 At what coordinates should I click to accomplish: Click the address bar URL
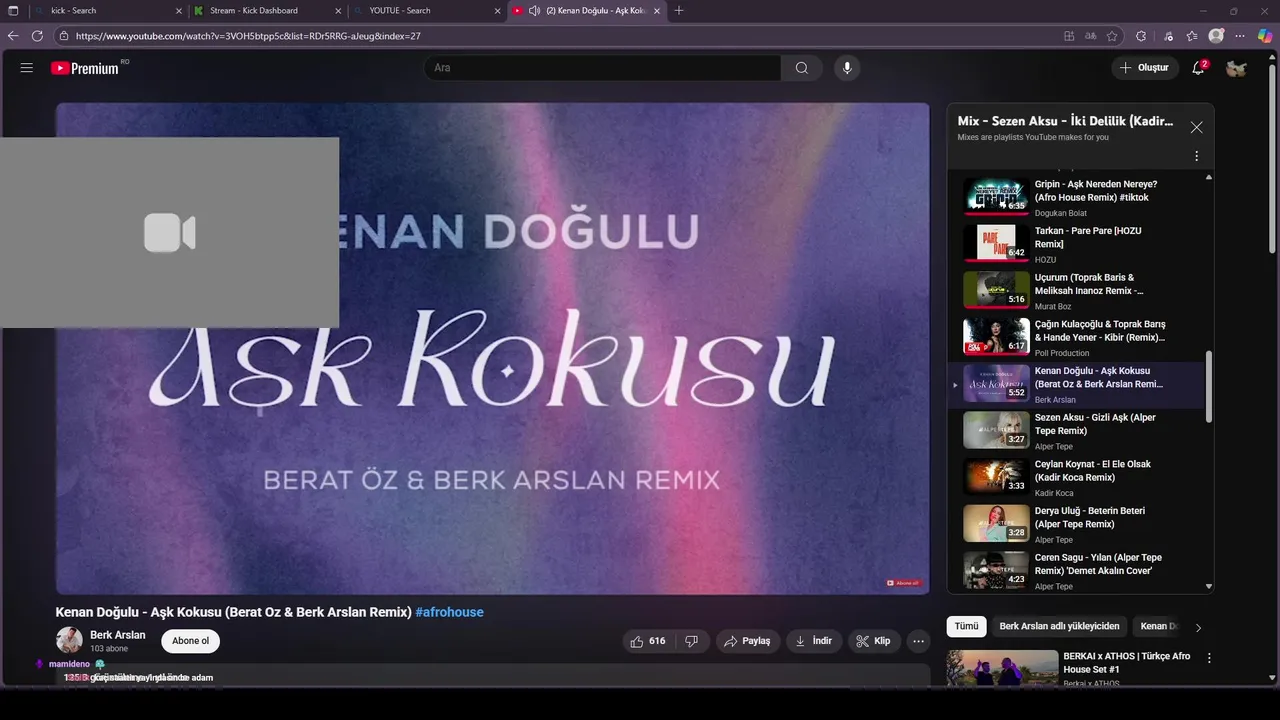click(x=248, y=36)
